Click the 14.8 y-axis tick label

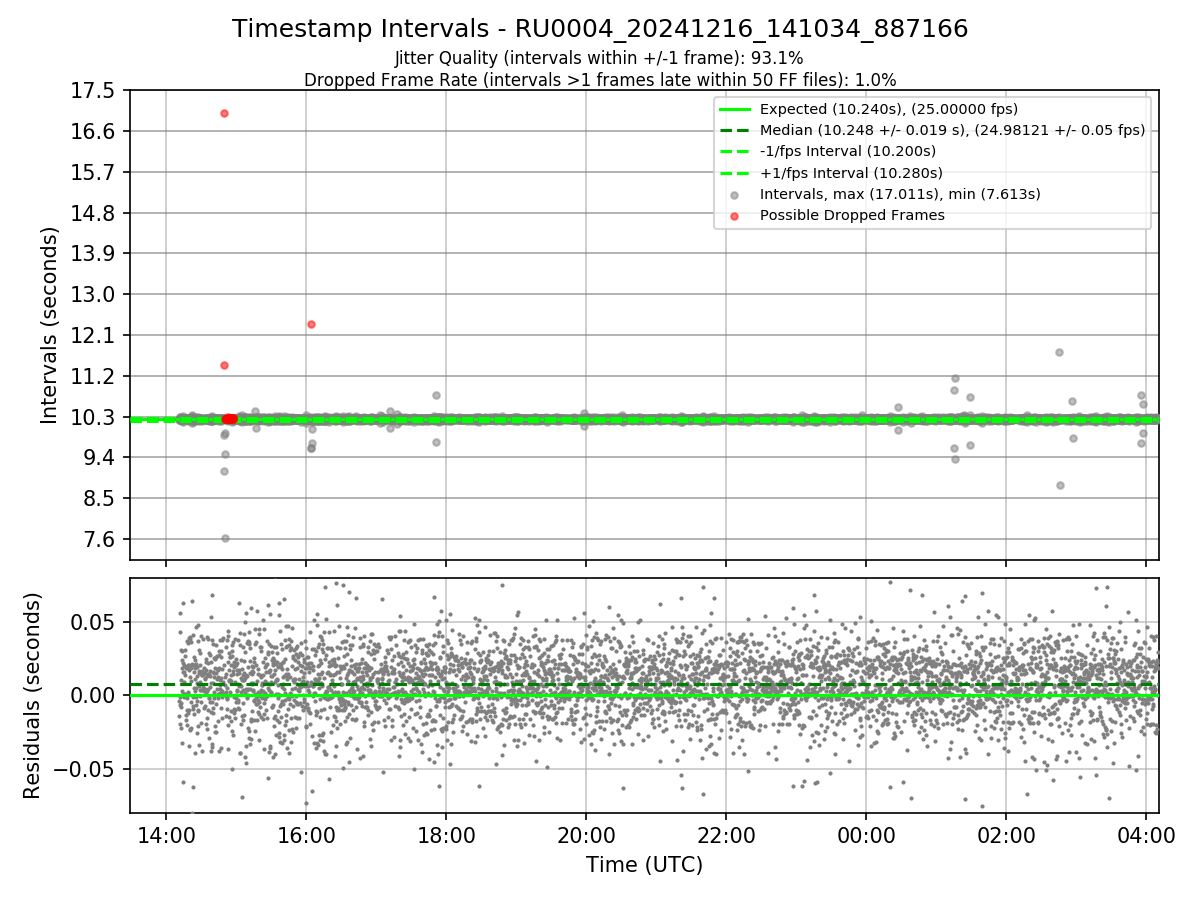[x=94, y=213]
